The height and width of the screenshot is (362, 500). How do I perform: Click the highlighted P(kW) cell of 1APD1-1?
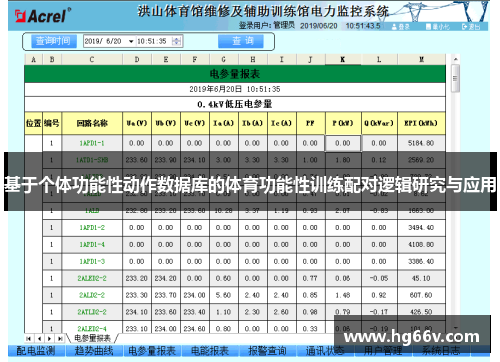point(343,143)
